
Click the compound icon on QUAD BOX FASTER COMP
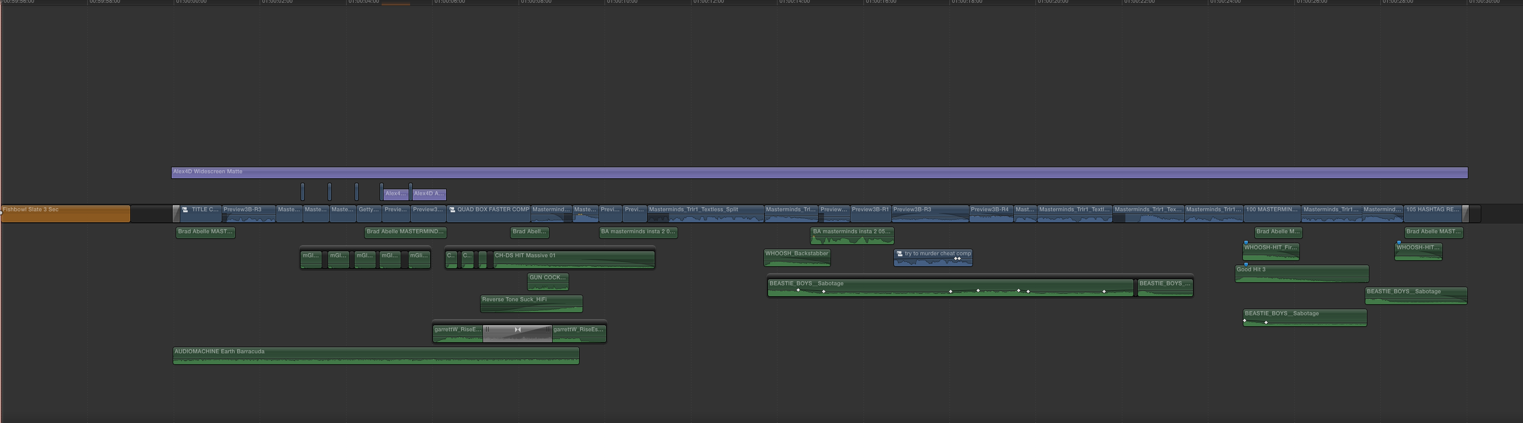click(452, 210)
